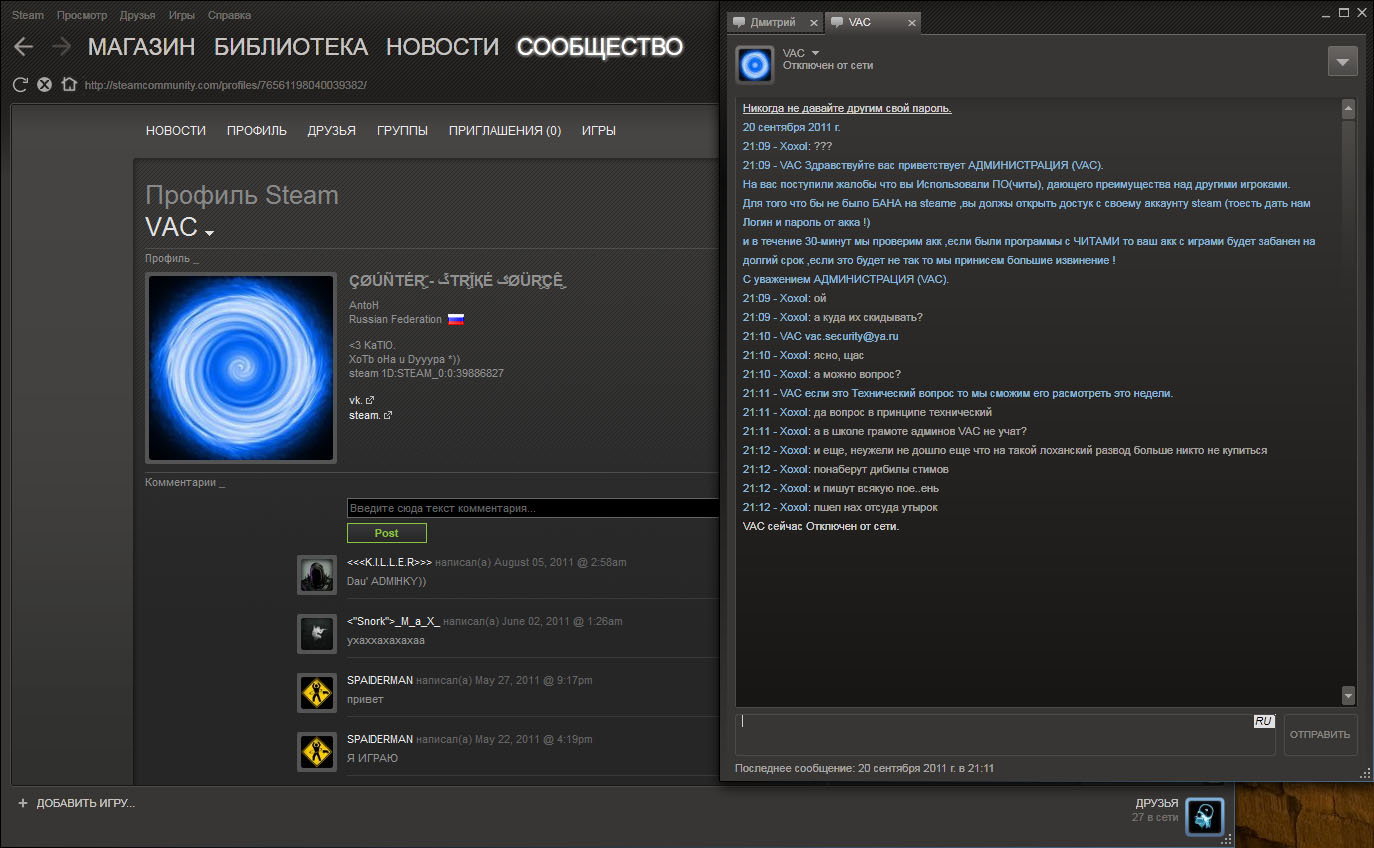Click 'Последнее сообщение' status text

tap(864, 768)
